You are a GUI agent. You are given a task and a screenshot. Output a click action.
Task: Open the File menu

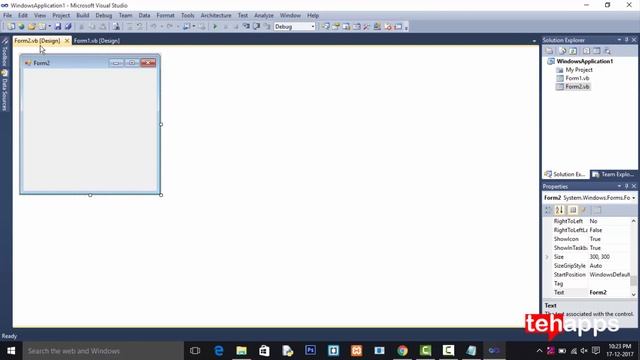7,15
